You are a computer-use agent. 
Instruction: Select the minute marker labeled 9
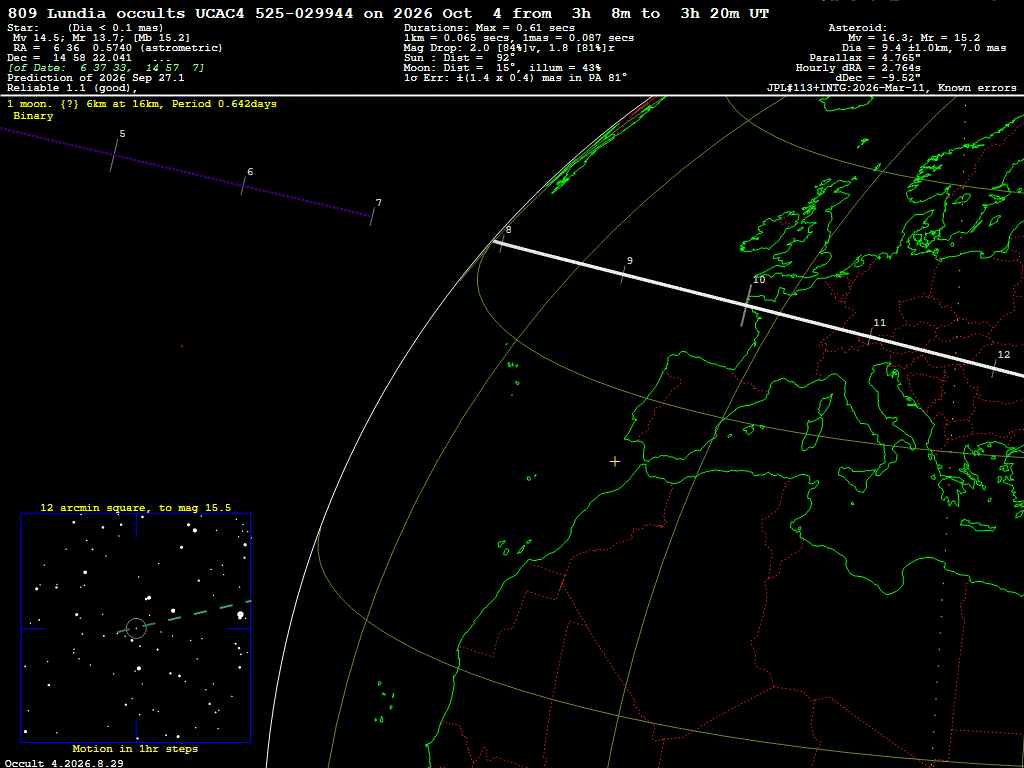tap(623, 274)
